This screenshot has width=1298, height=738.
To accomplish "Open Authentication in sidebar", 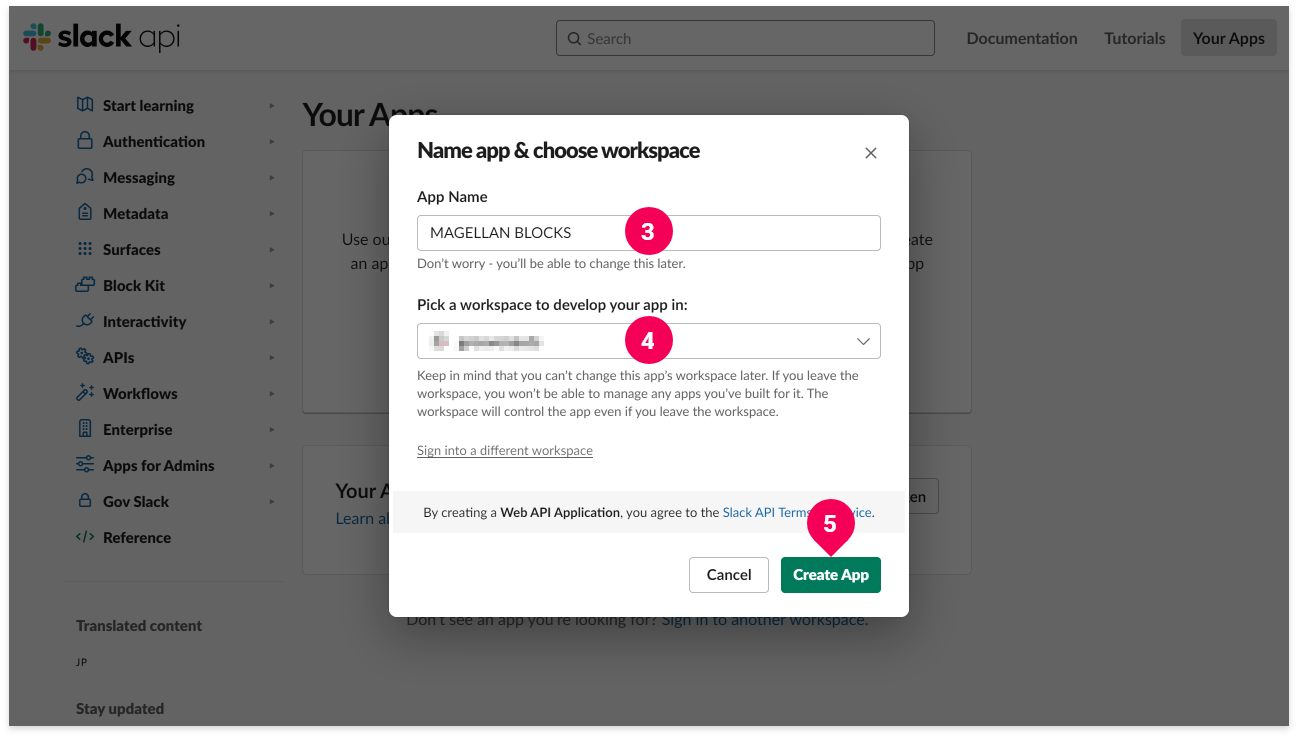I will click(x=154, y=141).
